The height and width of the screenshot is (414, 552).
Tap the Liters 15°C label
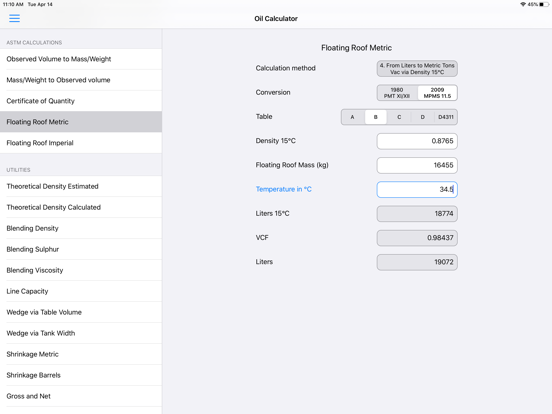(272, 213)
